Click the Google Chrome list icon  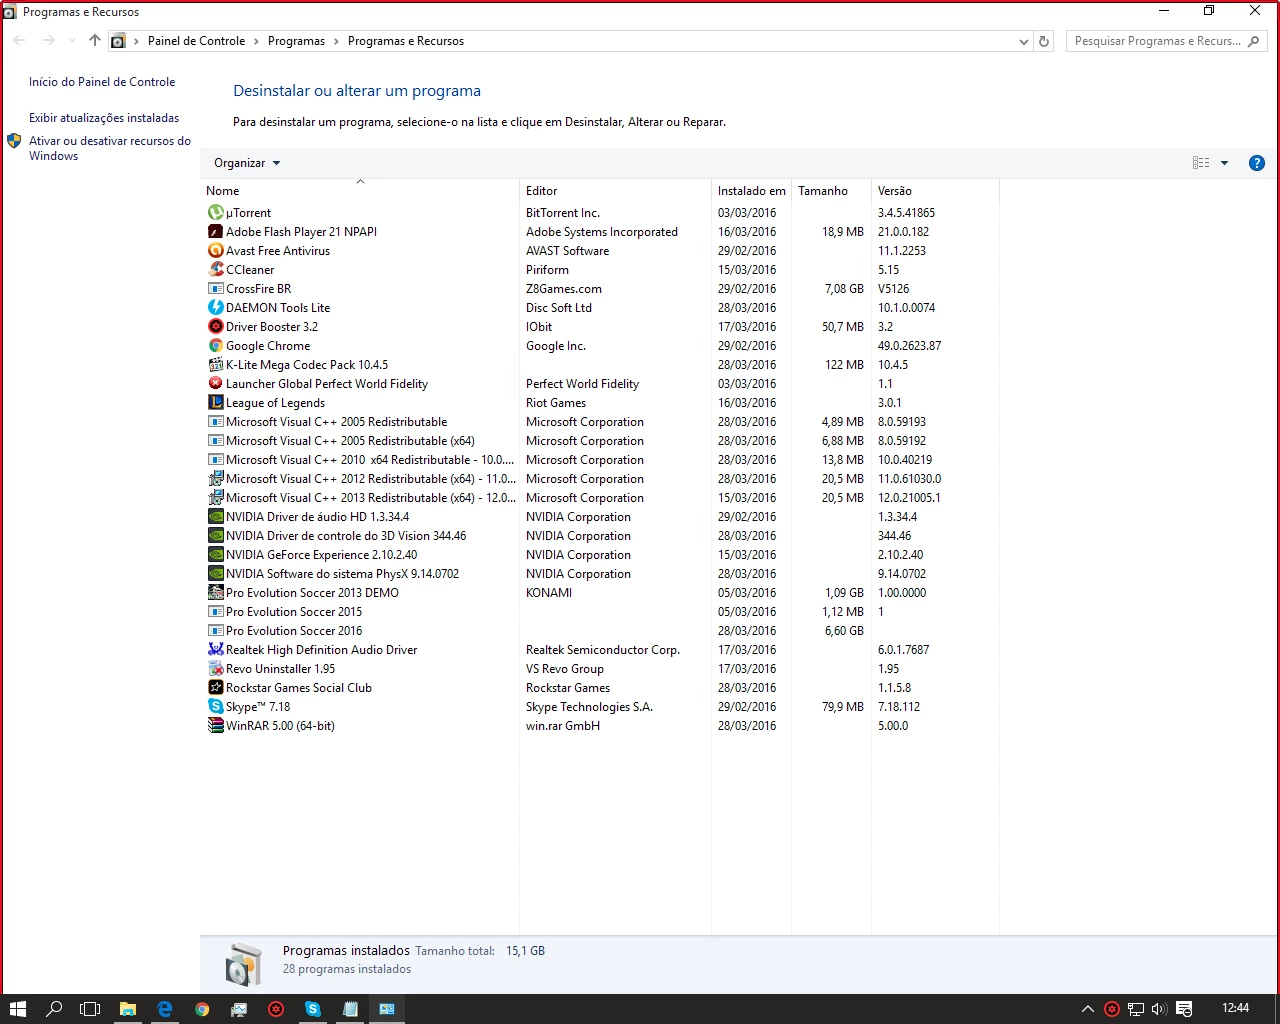pos(215,346)
